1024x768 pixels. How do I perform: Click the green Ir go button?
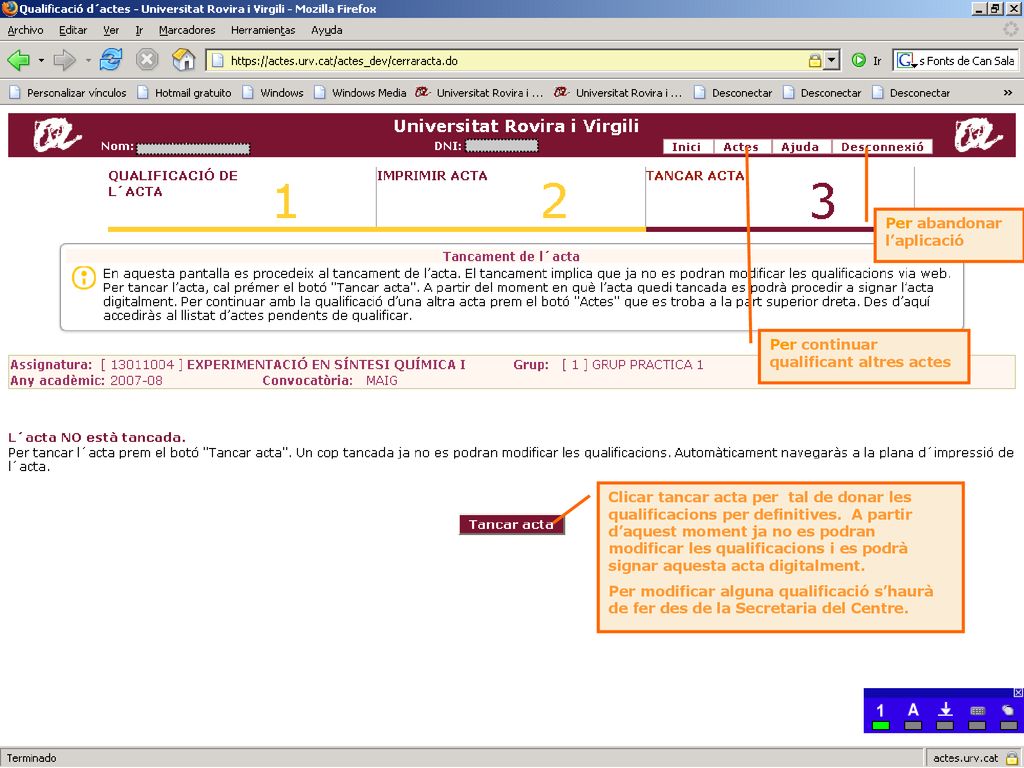click(866, 61)
